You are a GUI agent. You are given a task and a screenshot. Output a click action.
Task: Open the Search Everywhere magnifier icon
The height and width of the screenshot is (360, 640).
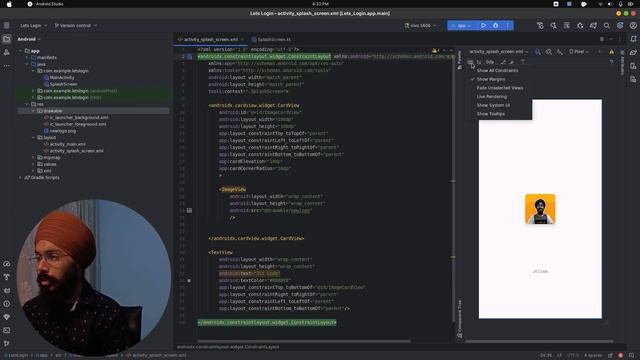(x=607, y=25)
